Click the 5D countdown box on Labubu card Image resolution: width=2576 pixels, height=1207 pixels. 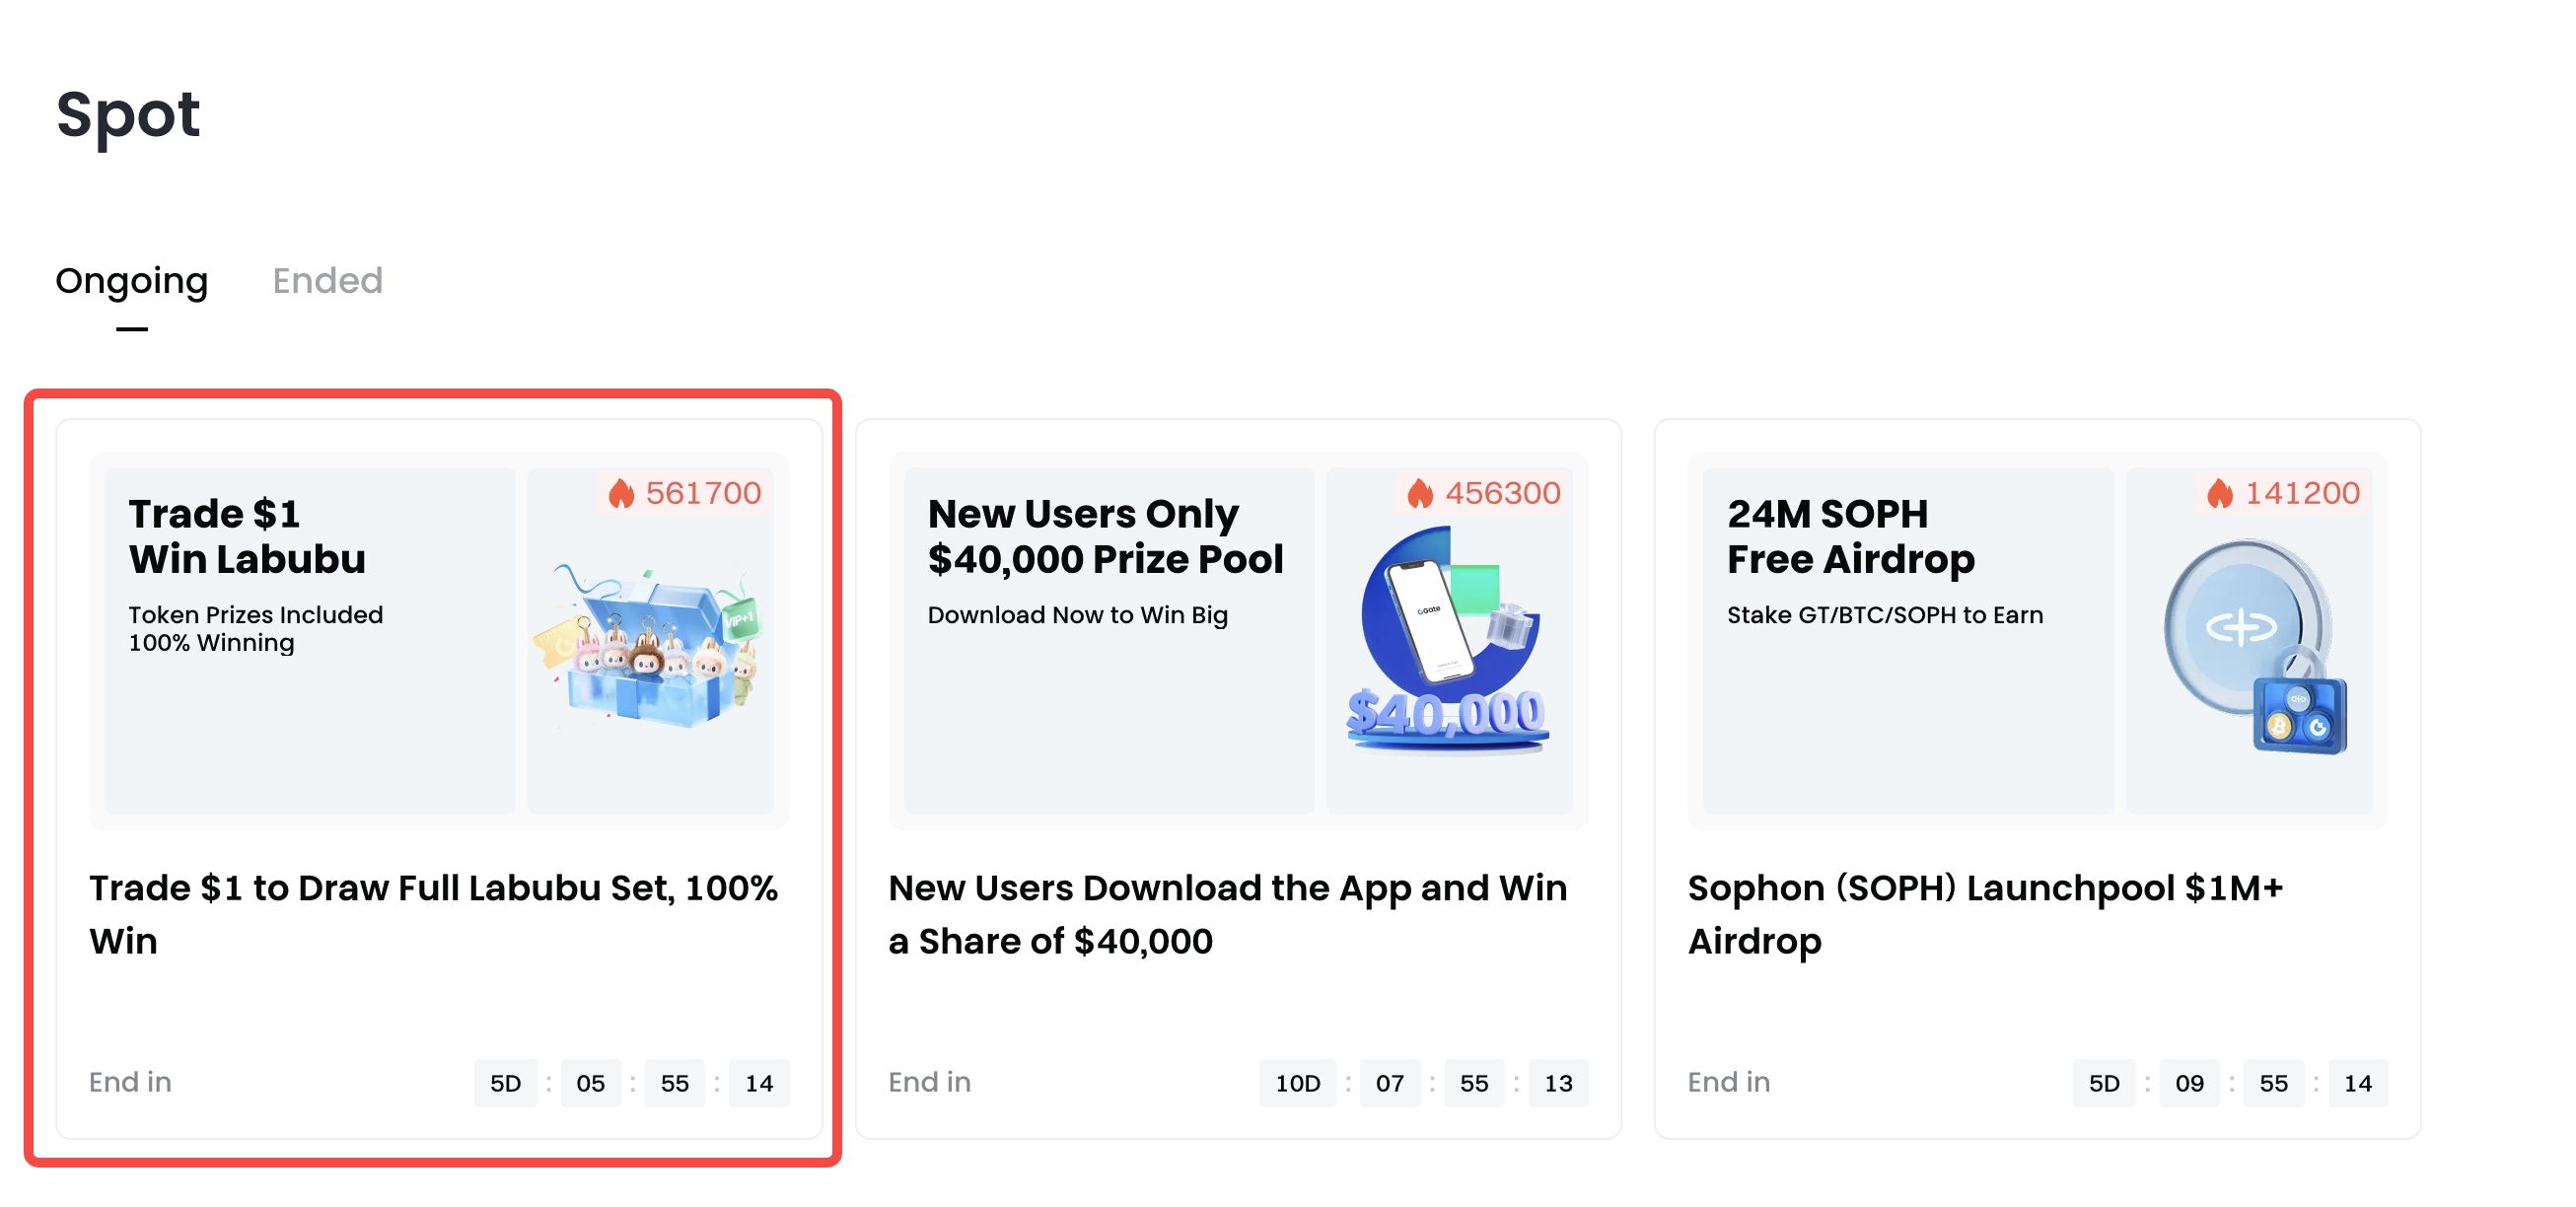coord(505,1083)
